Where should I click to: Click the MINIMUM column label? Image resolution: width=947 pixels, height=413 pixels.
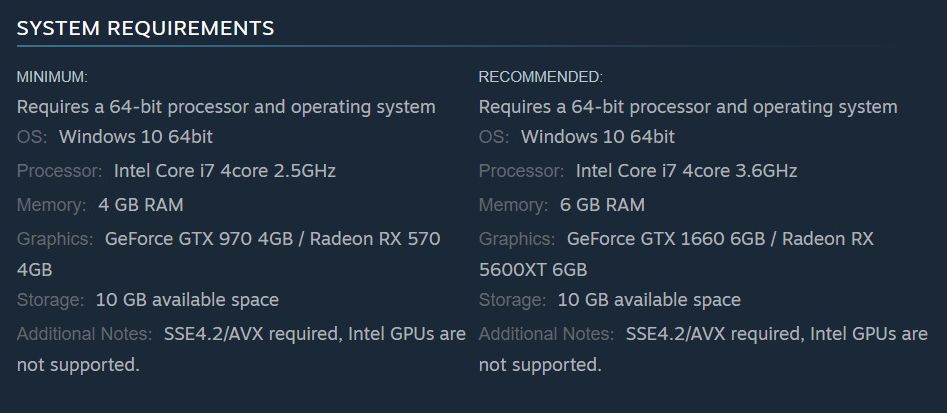pos(52,77)
